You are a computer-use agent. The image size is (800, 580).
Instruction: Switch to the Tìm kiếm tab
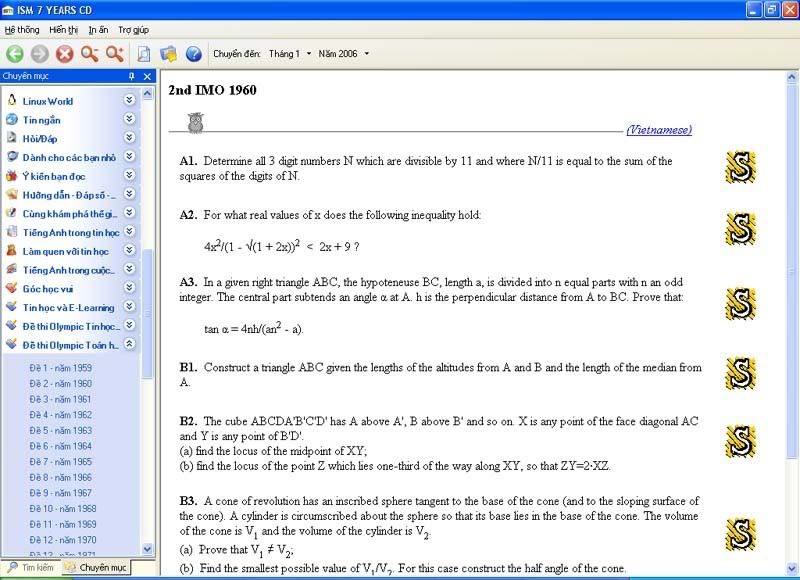(30, 567)
